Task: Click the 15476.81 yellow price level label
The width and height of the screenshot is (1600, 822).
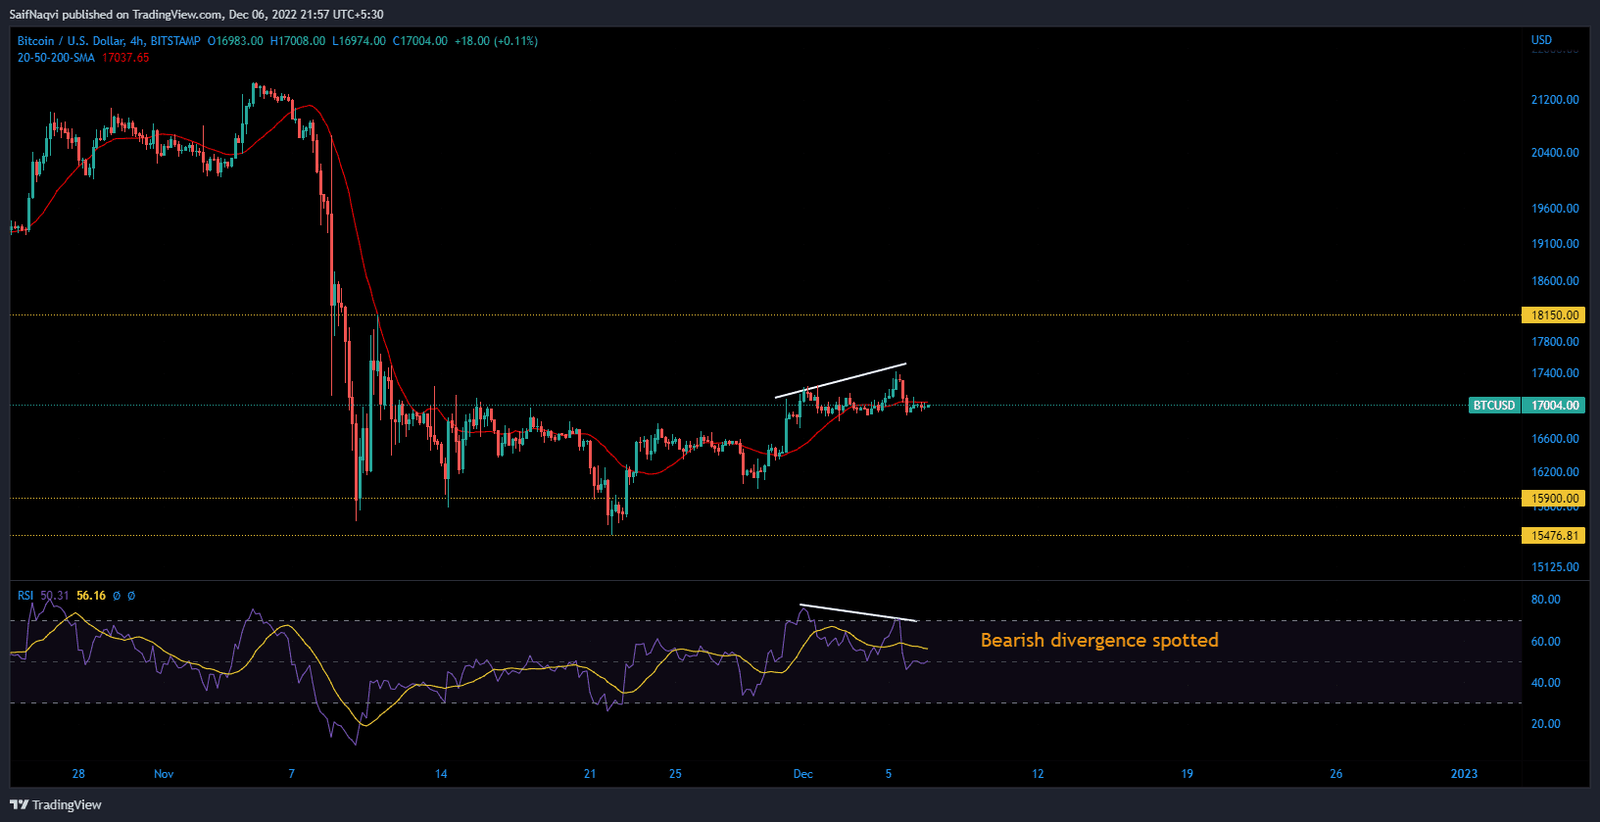Action: tap(1555, 536)
